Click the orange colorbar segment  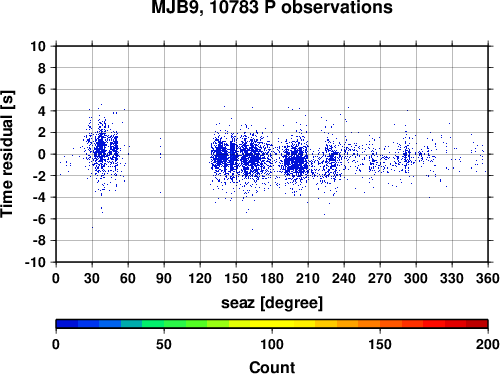(x=369, y=324)
